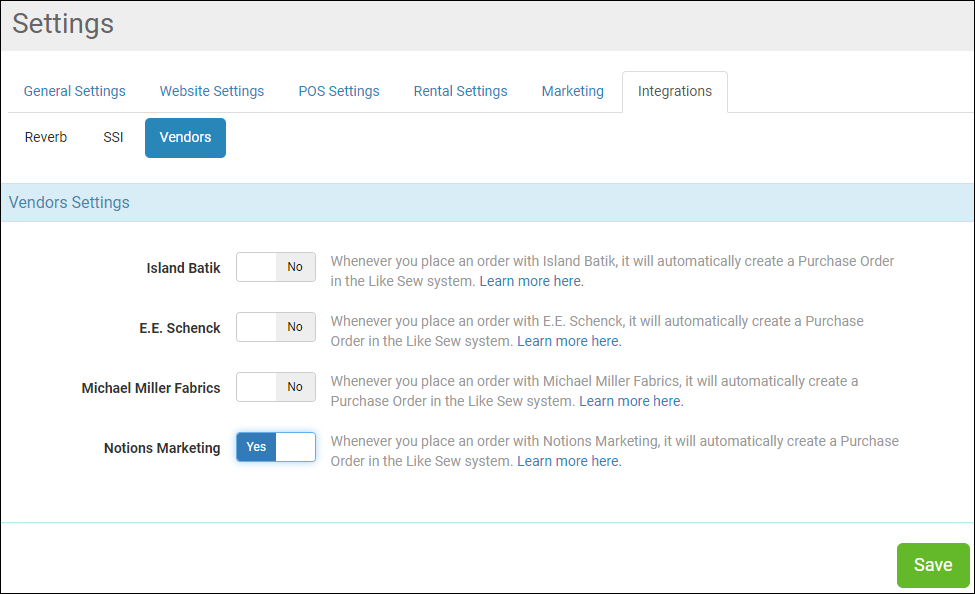Disable the Notions Marketing toggle
975x594 pixels.
coord(276,447)
